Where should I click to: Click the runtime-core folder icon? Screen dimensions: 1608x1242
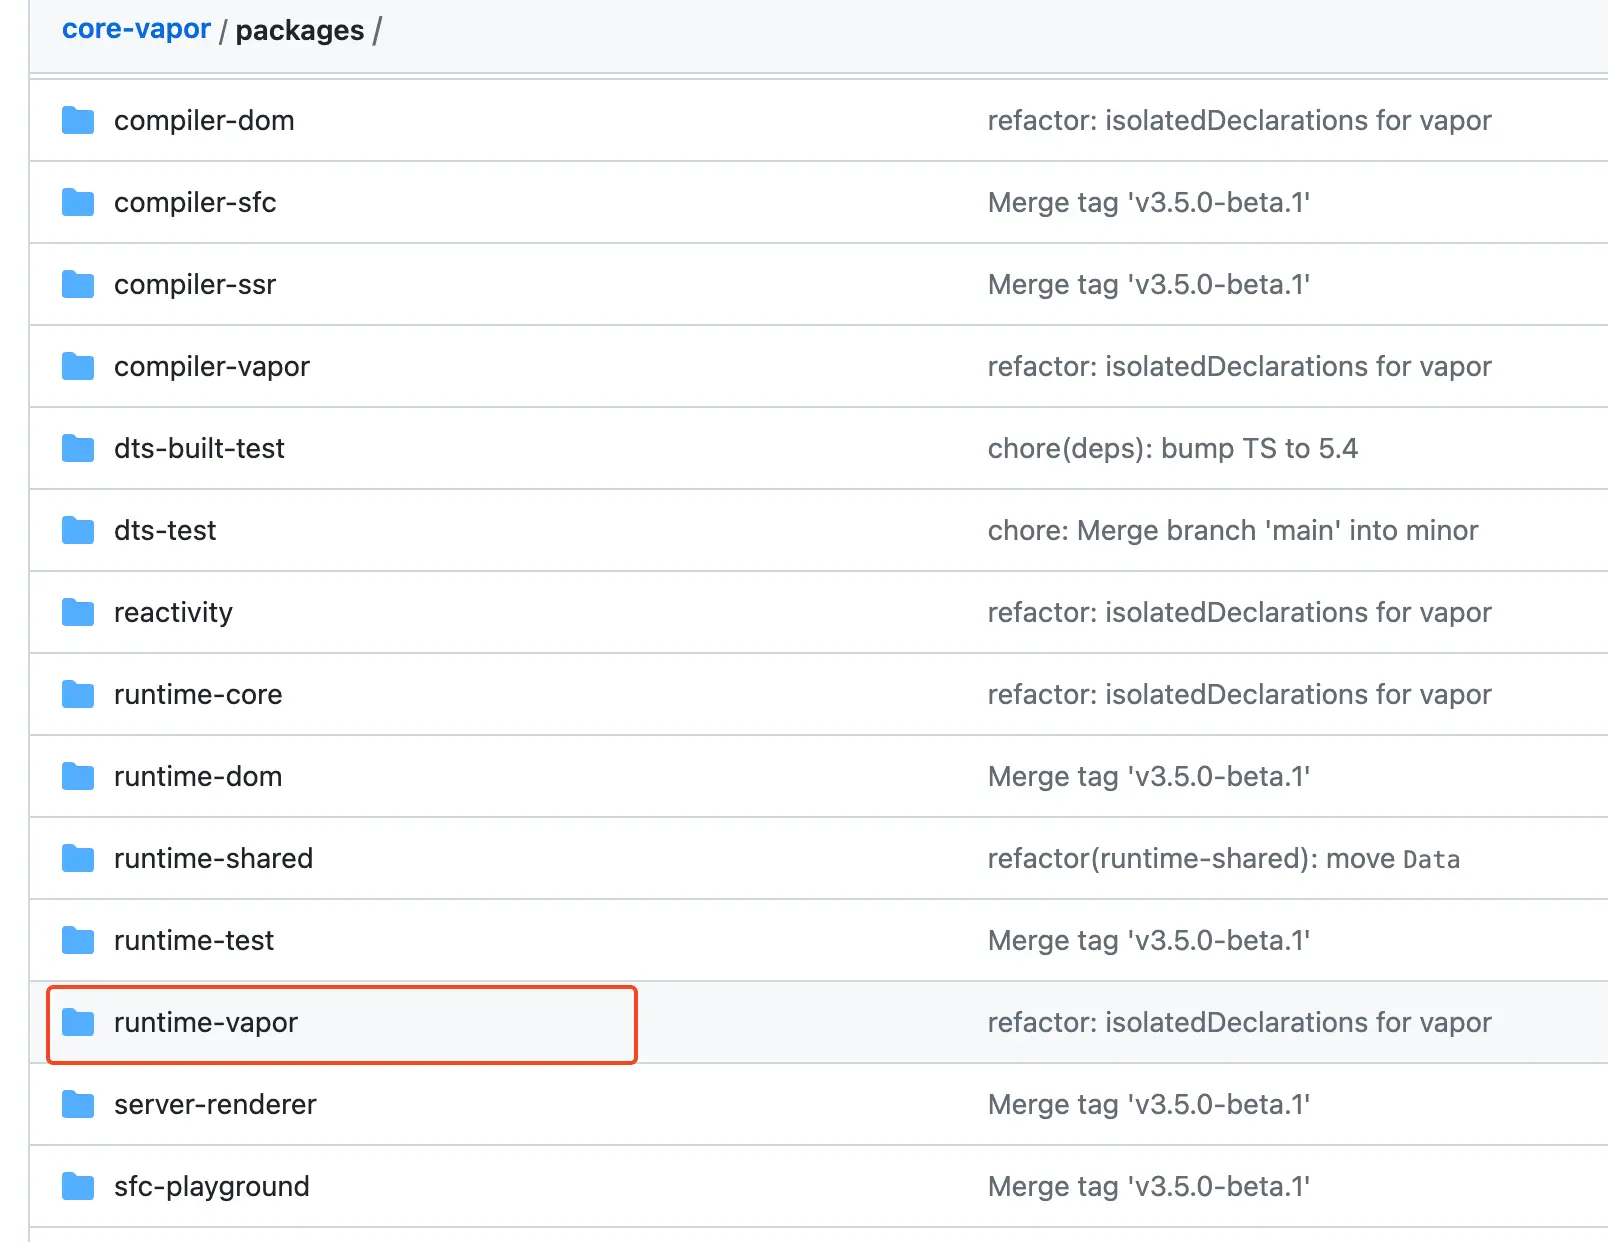click(78, 695)
